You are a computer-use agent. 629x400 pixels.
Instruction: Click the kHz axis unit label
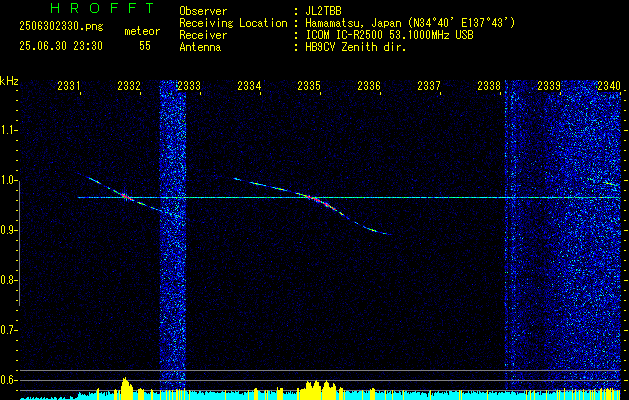(x=9, y=81)
